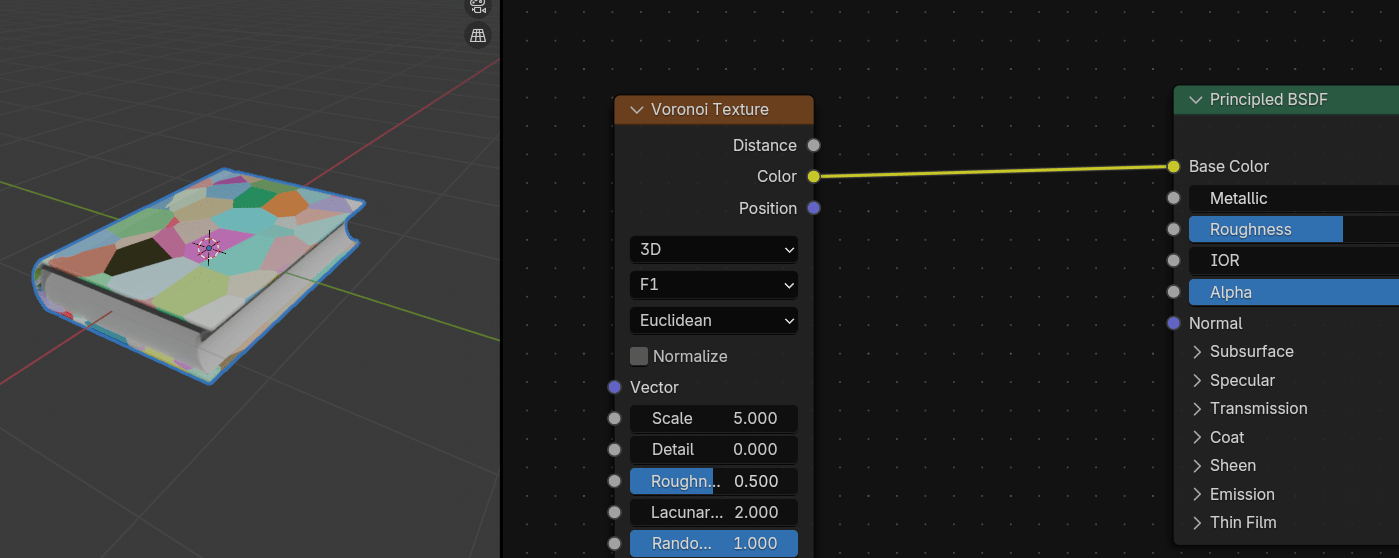The width and height of the screenshot is (1399, 558).
Task: Open the Euclidean distance metric dropdown
Action: tap(713, 321)
